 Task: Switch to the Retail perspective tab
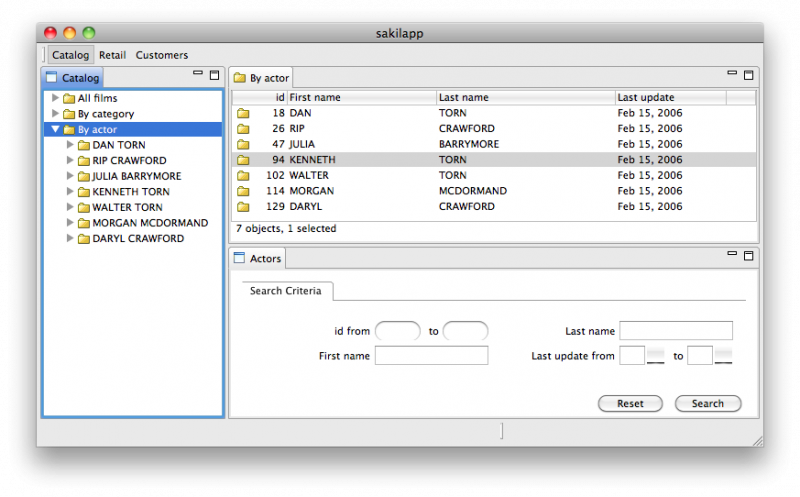[x=112, y=55]
